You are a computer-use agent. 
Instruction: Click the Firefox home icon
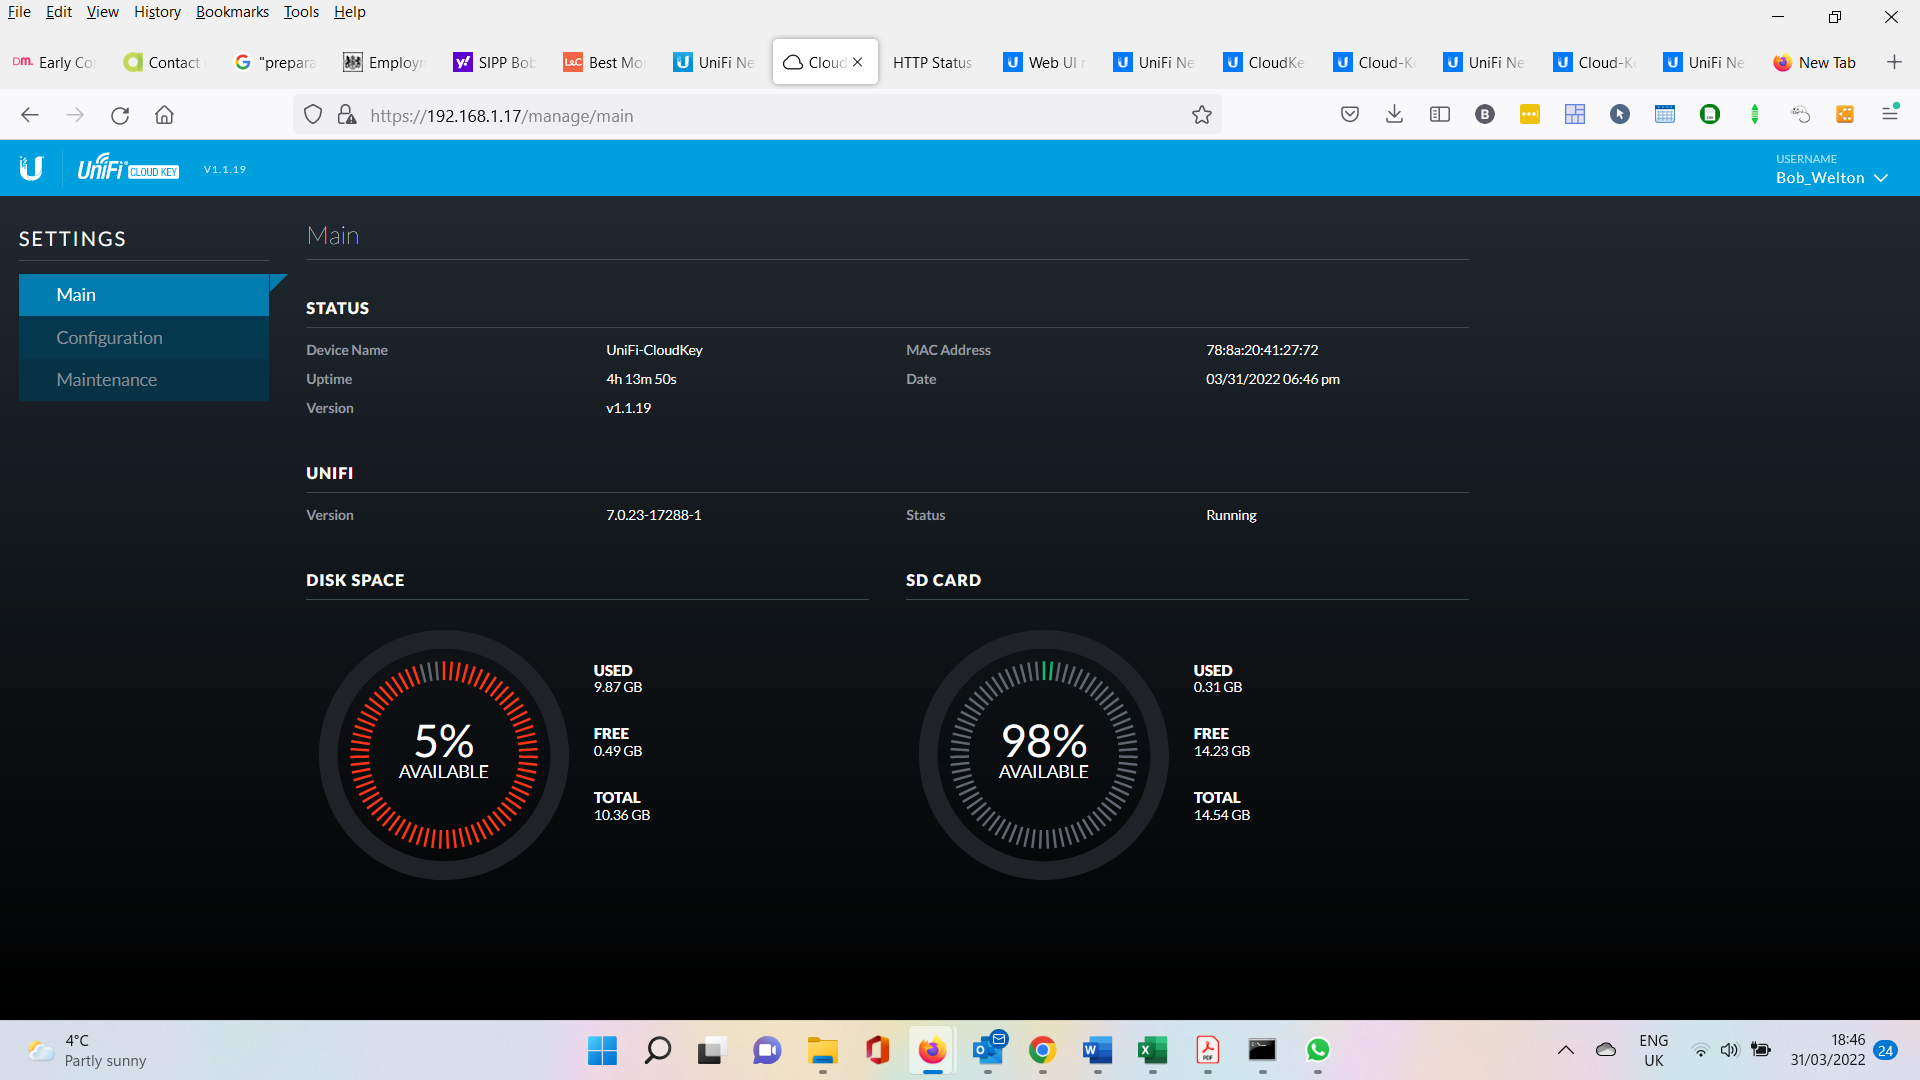point(164,115)
